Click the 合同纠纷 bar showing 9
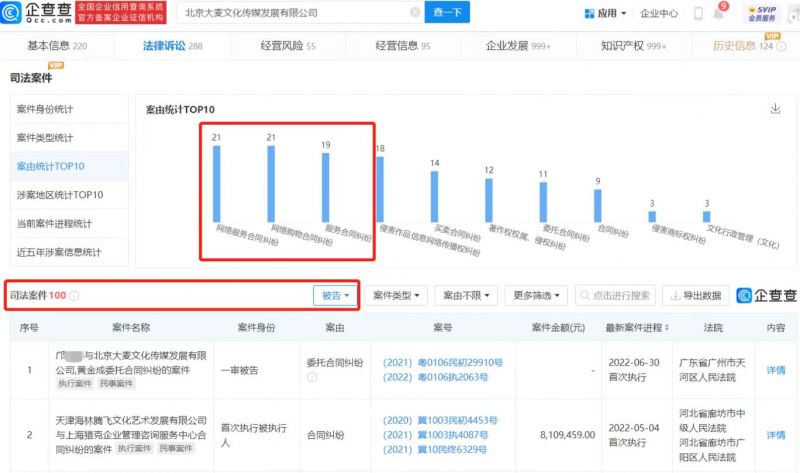 pyautogui.click(x=598, y=206)
